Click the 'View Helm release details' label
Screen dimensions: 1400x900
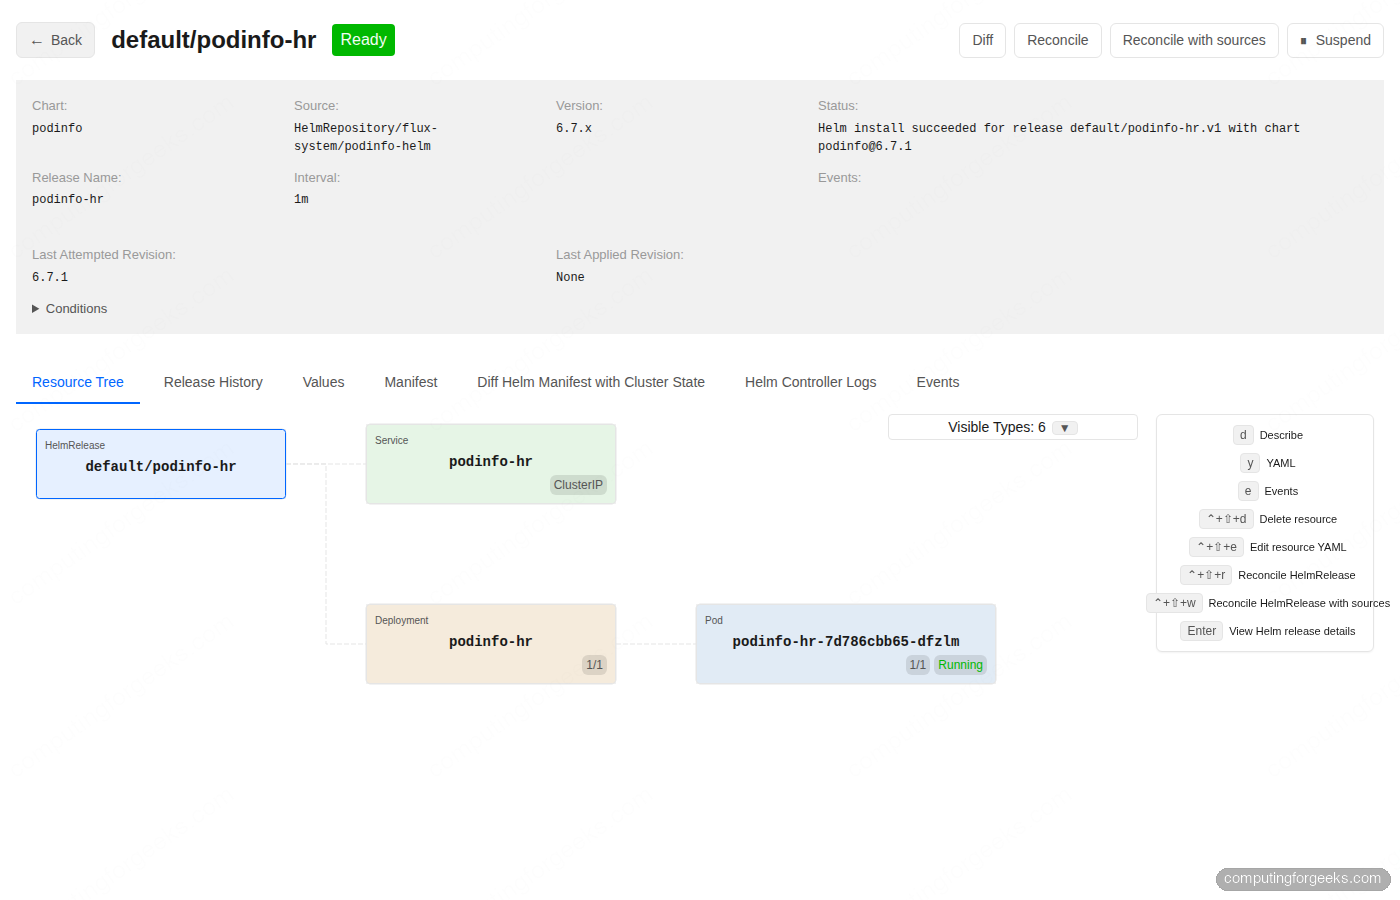1292,631
